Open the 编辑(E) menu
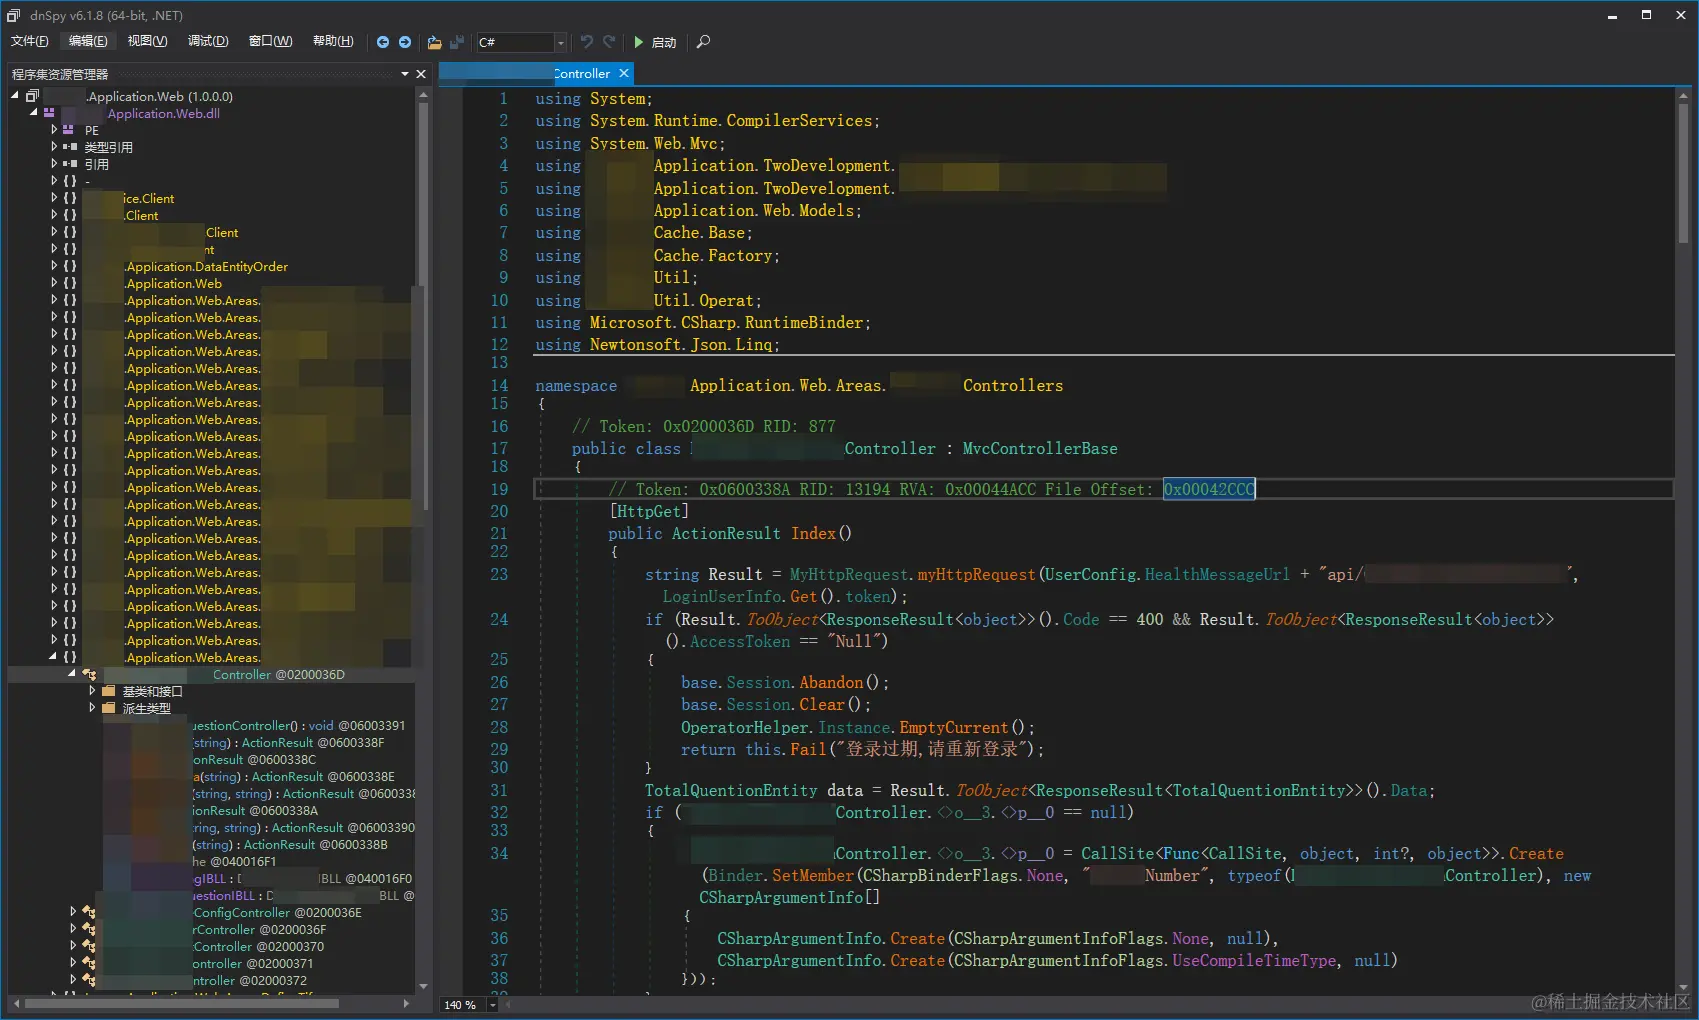 coord(88,41)
